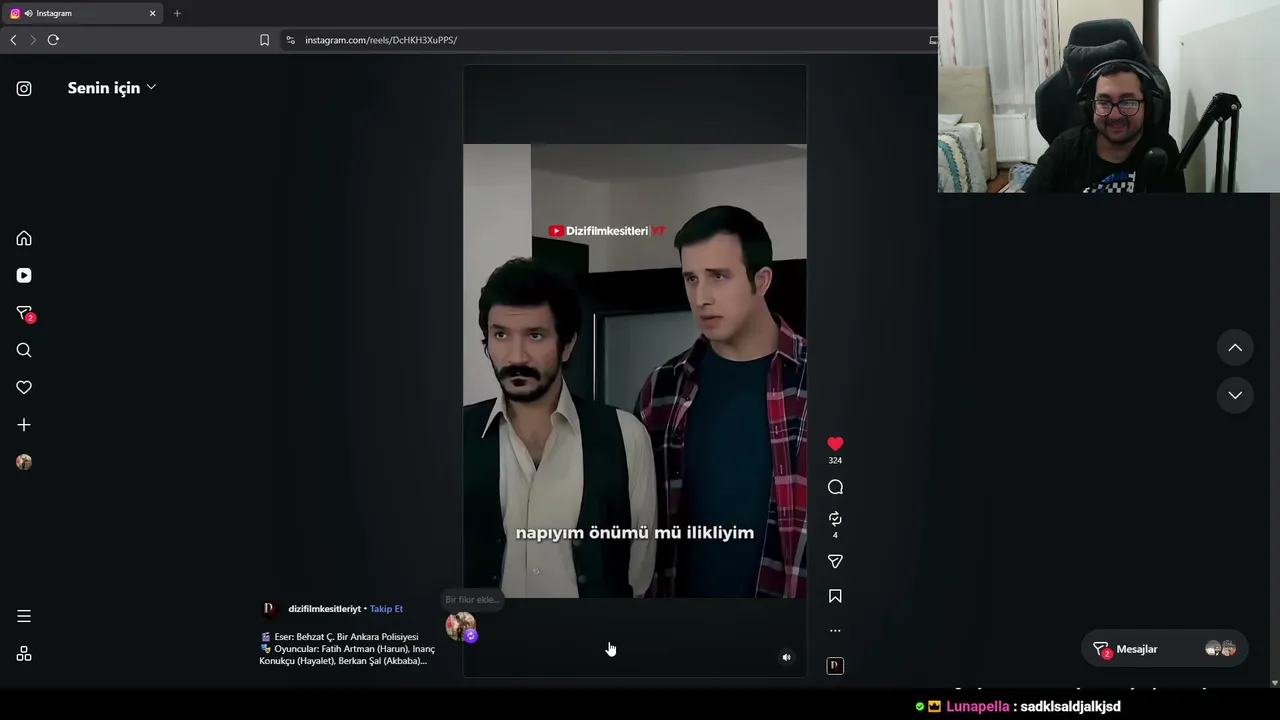Repost the reel

(x=835, y=518)
